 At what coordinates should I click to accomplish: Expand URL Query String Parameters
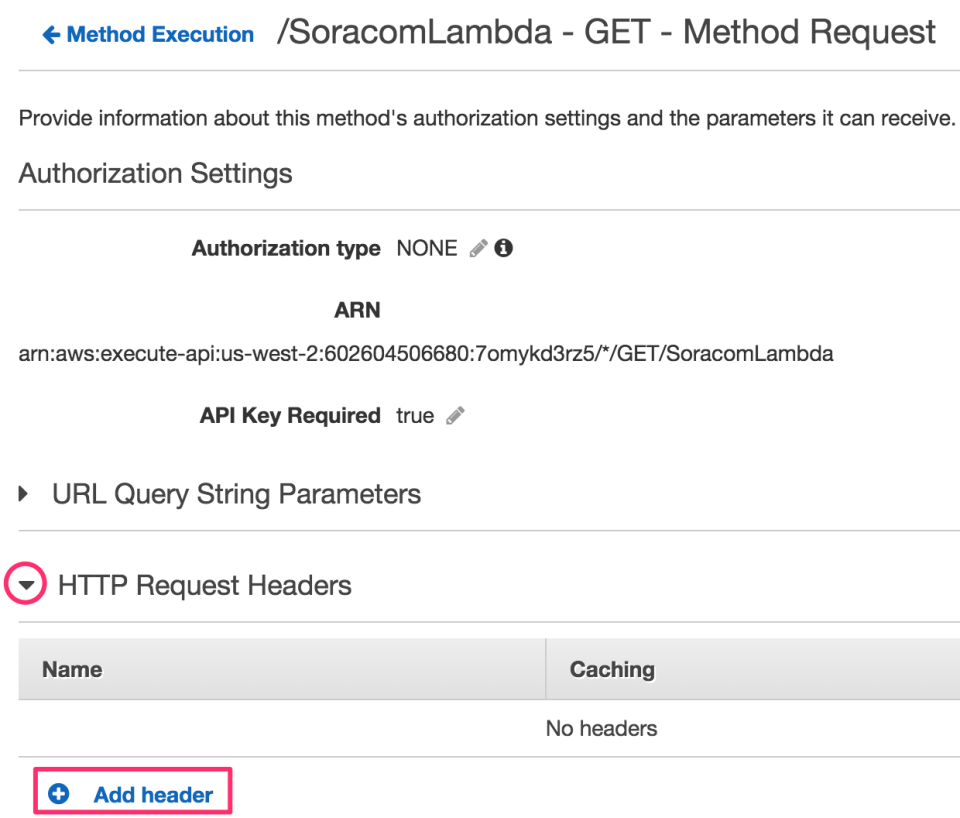[23, 493]
